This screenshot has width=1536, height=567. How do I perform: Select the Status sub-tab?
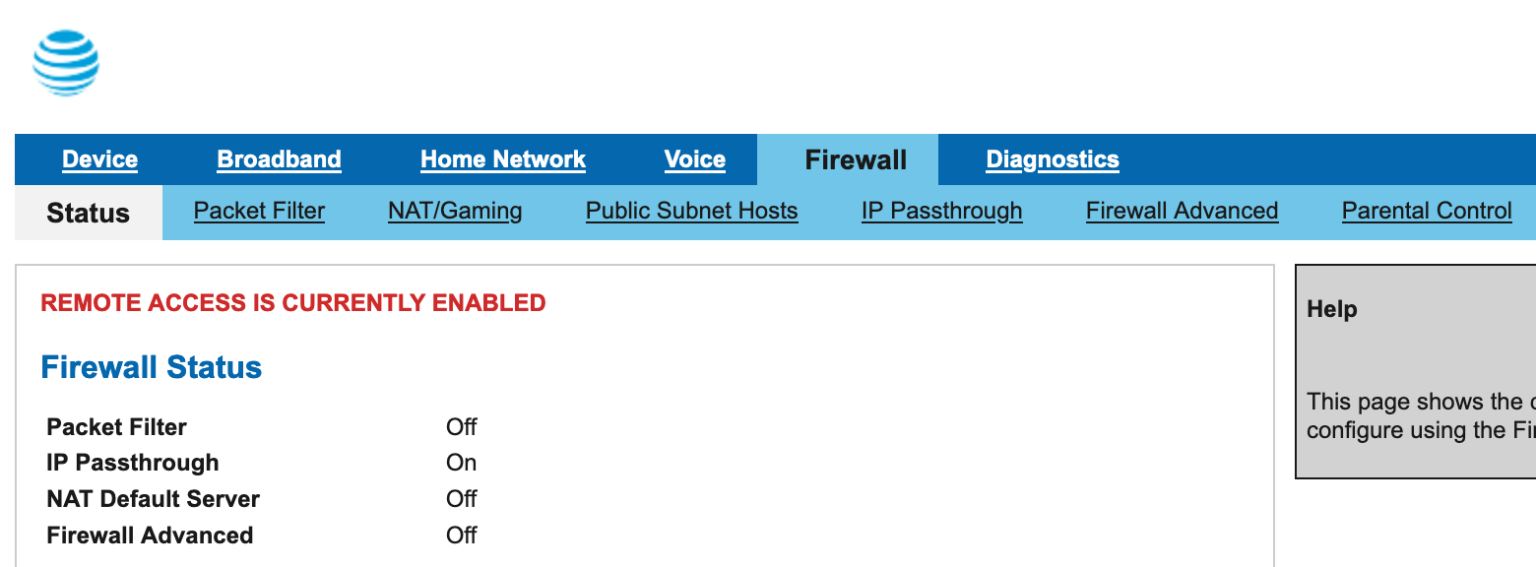[x=88, y=213]
